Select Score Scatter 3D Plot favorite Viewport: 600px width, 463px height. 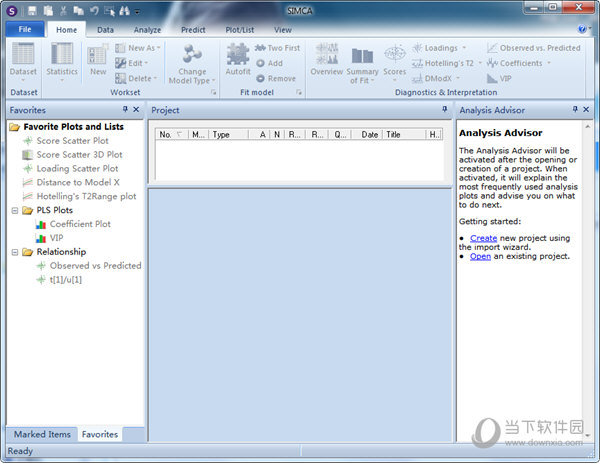coord(79,155)
